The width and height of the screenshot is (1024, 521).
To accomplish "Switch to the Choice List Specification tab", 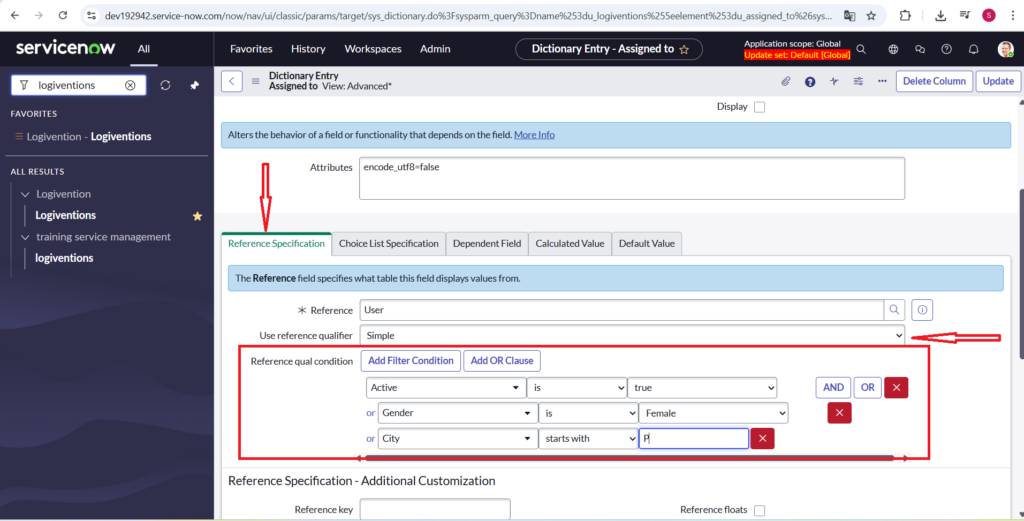I will [388, 243].
